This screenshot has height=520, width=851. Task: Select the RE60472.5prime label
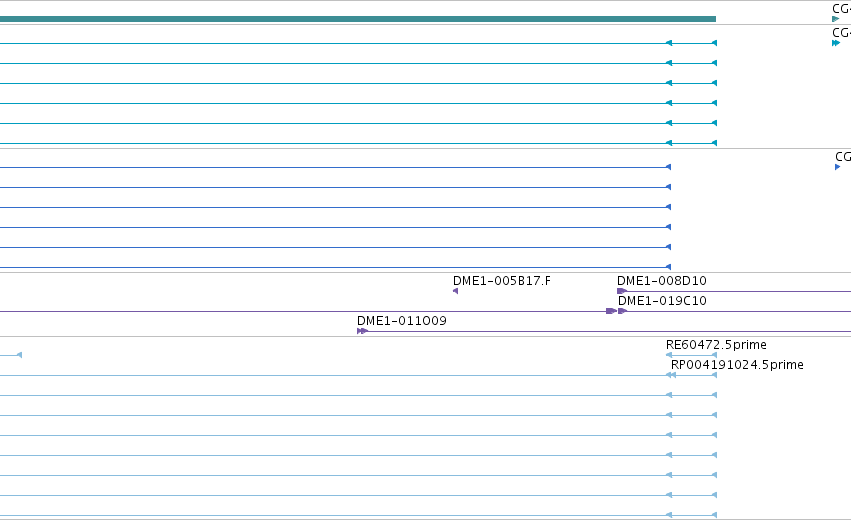click(716, 345)
